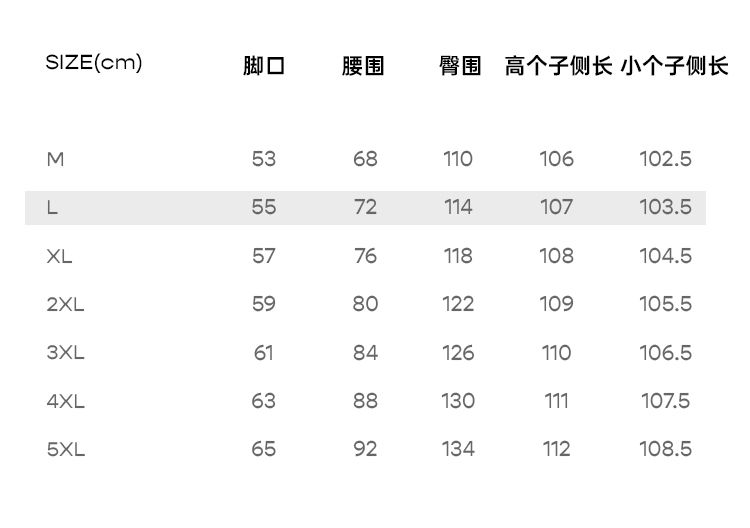Click the 5XL size row label

click(65, 450)
